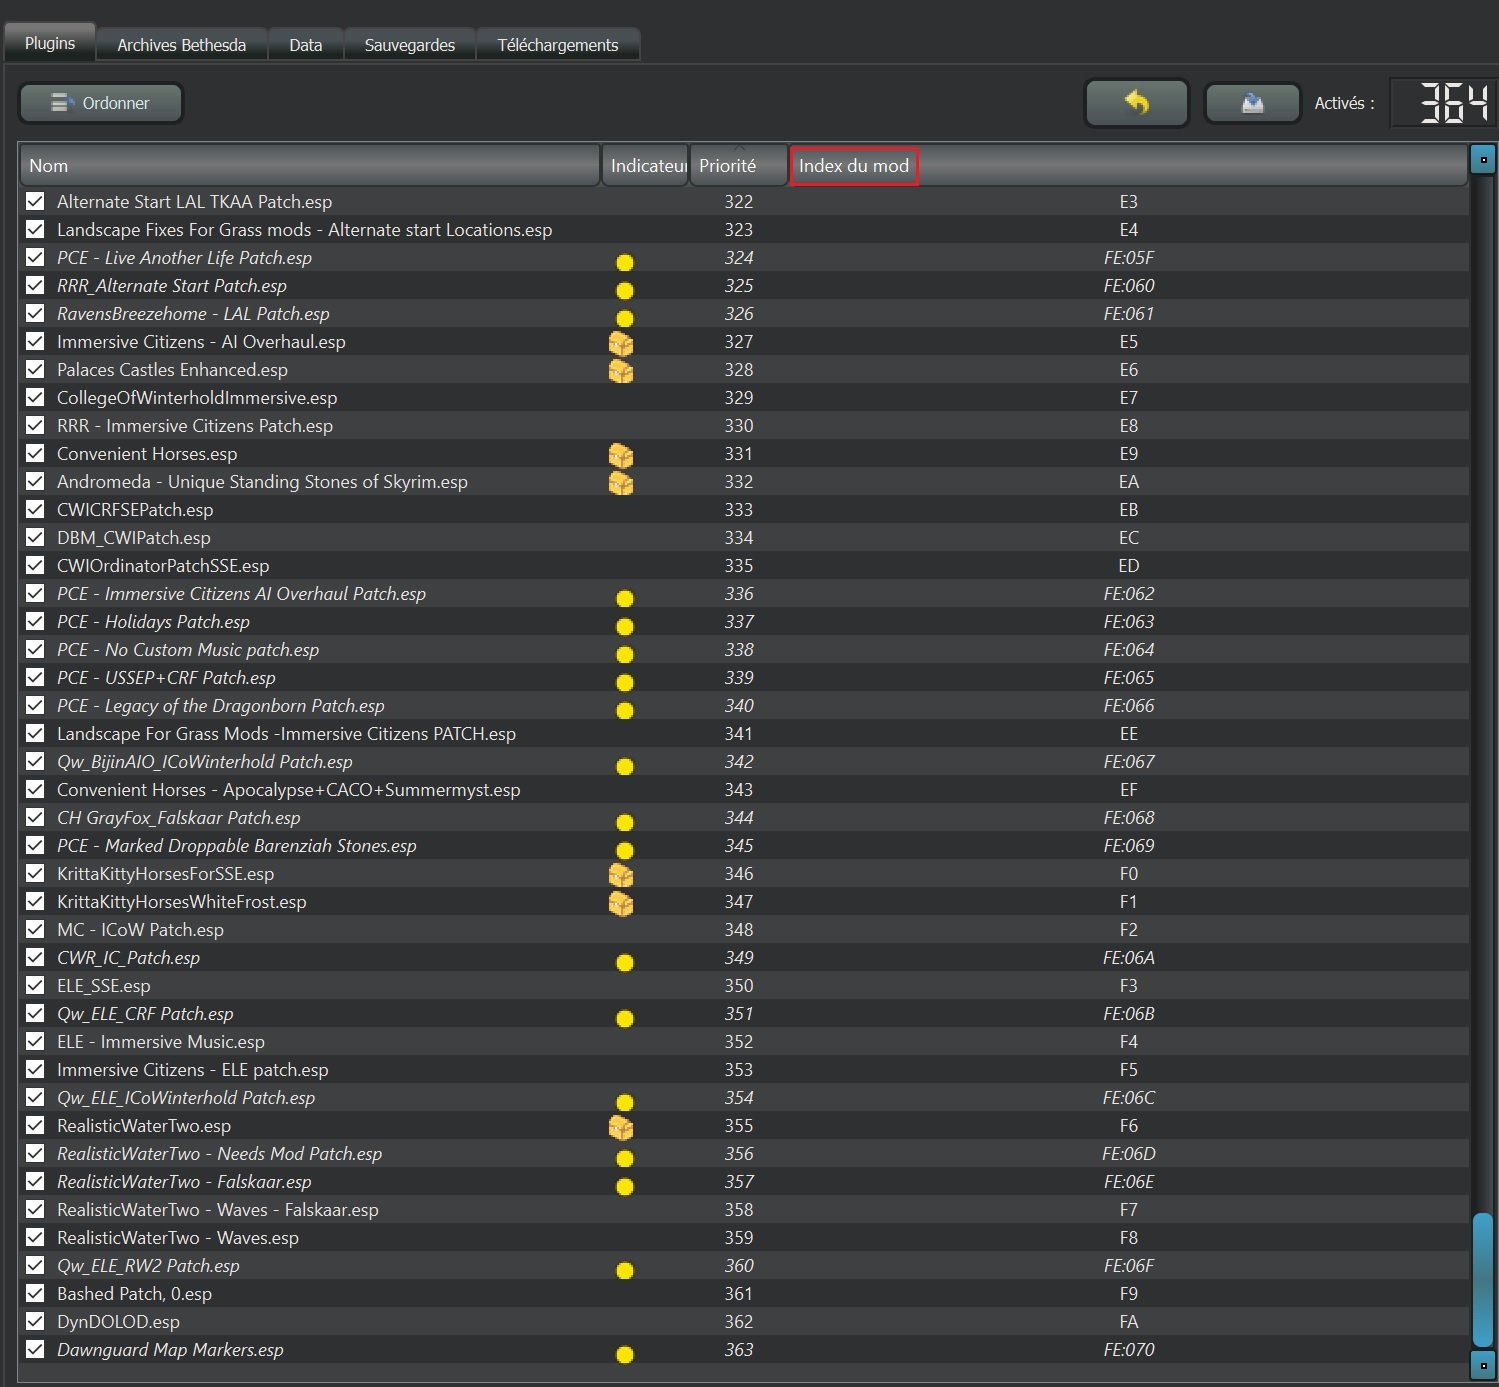This screenshot has width=1499, height=1387.
Task: Sort plugin list by the Nom column
Action: pyautogui.click(x=309, y=166)
